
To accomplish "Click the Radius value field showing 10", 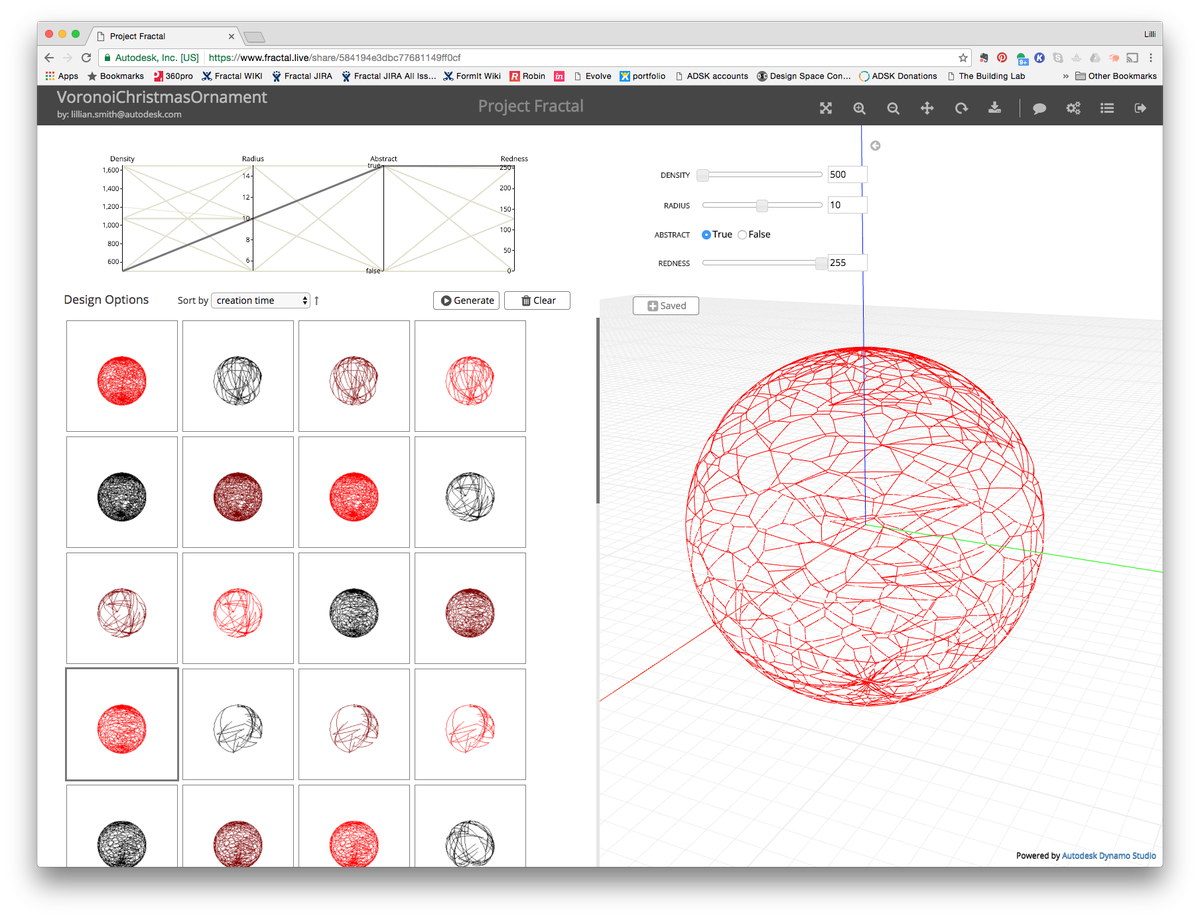I will pyautogui.click(x=847, y=205).
